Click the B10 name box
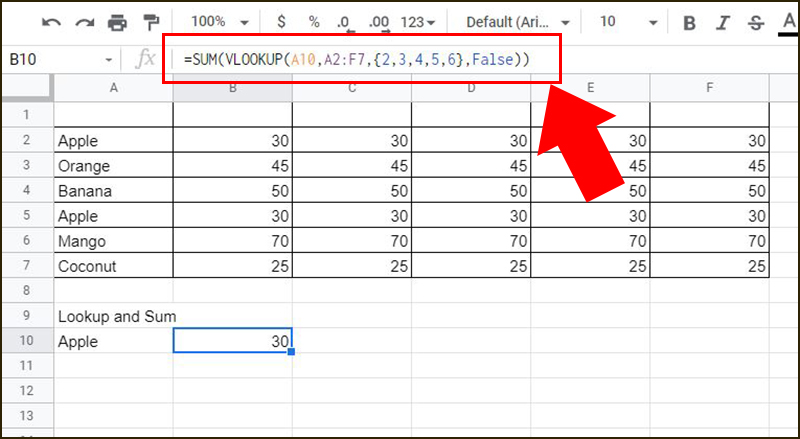Viewport: 800px width, 439px height. point(56,60)
